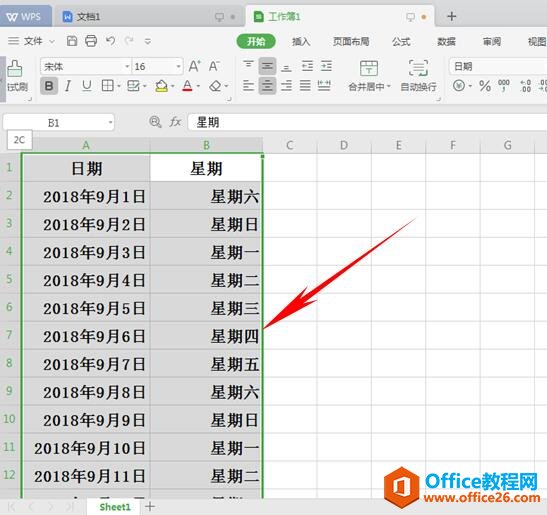Increase font size with A+ icon
Screen dimensions: 547x515
195,66
